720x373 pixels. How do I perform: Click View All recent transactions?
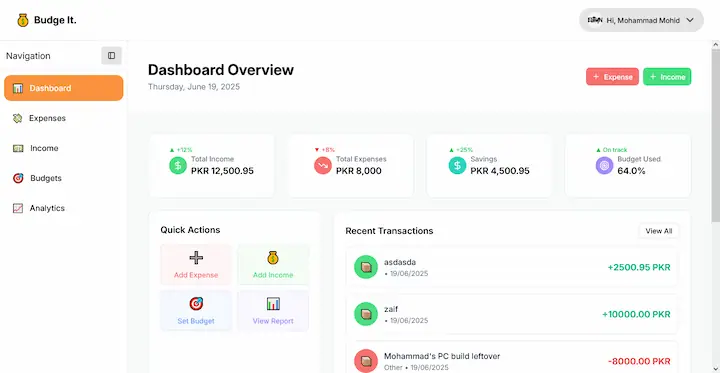click(658, 231)
